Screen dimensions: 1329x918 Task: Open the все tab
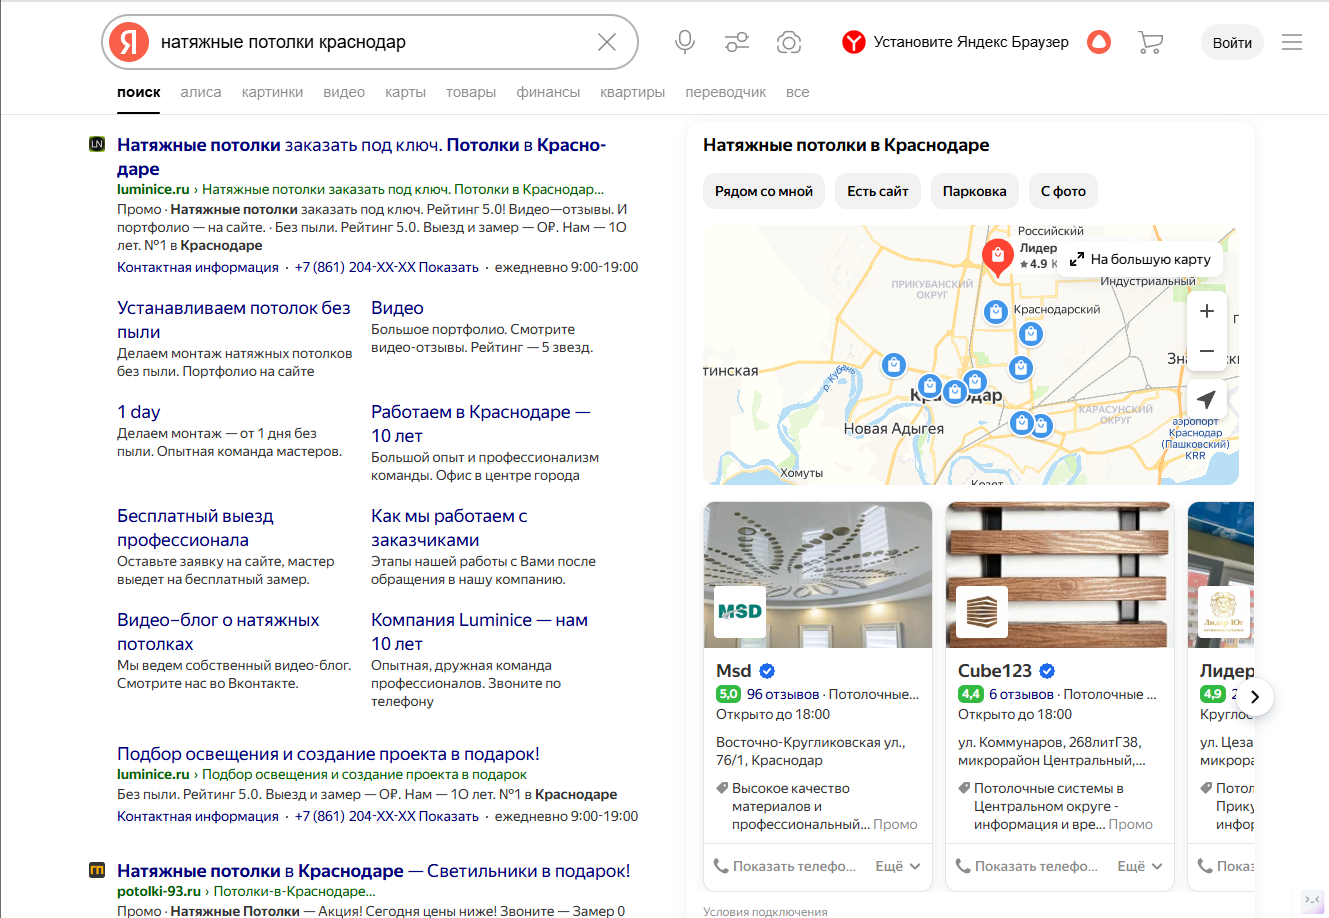click(797, 92)
